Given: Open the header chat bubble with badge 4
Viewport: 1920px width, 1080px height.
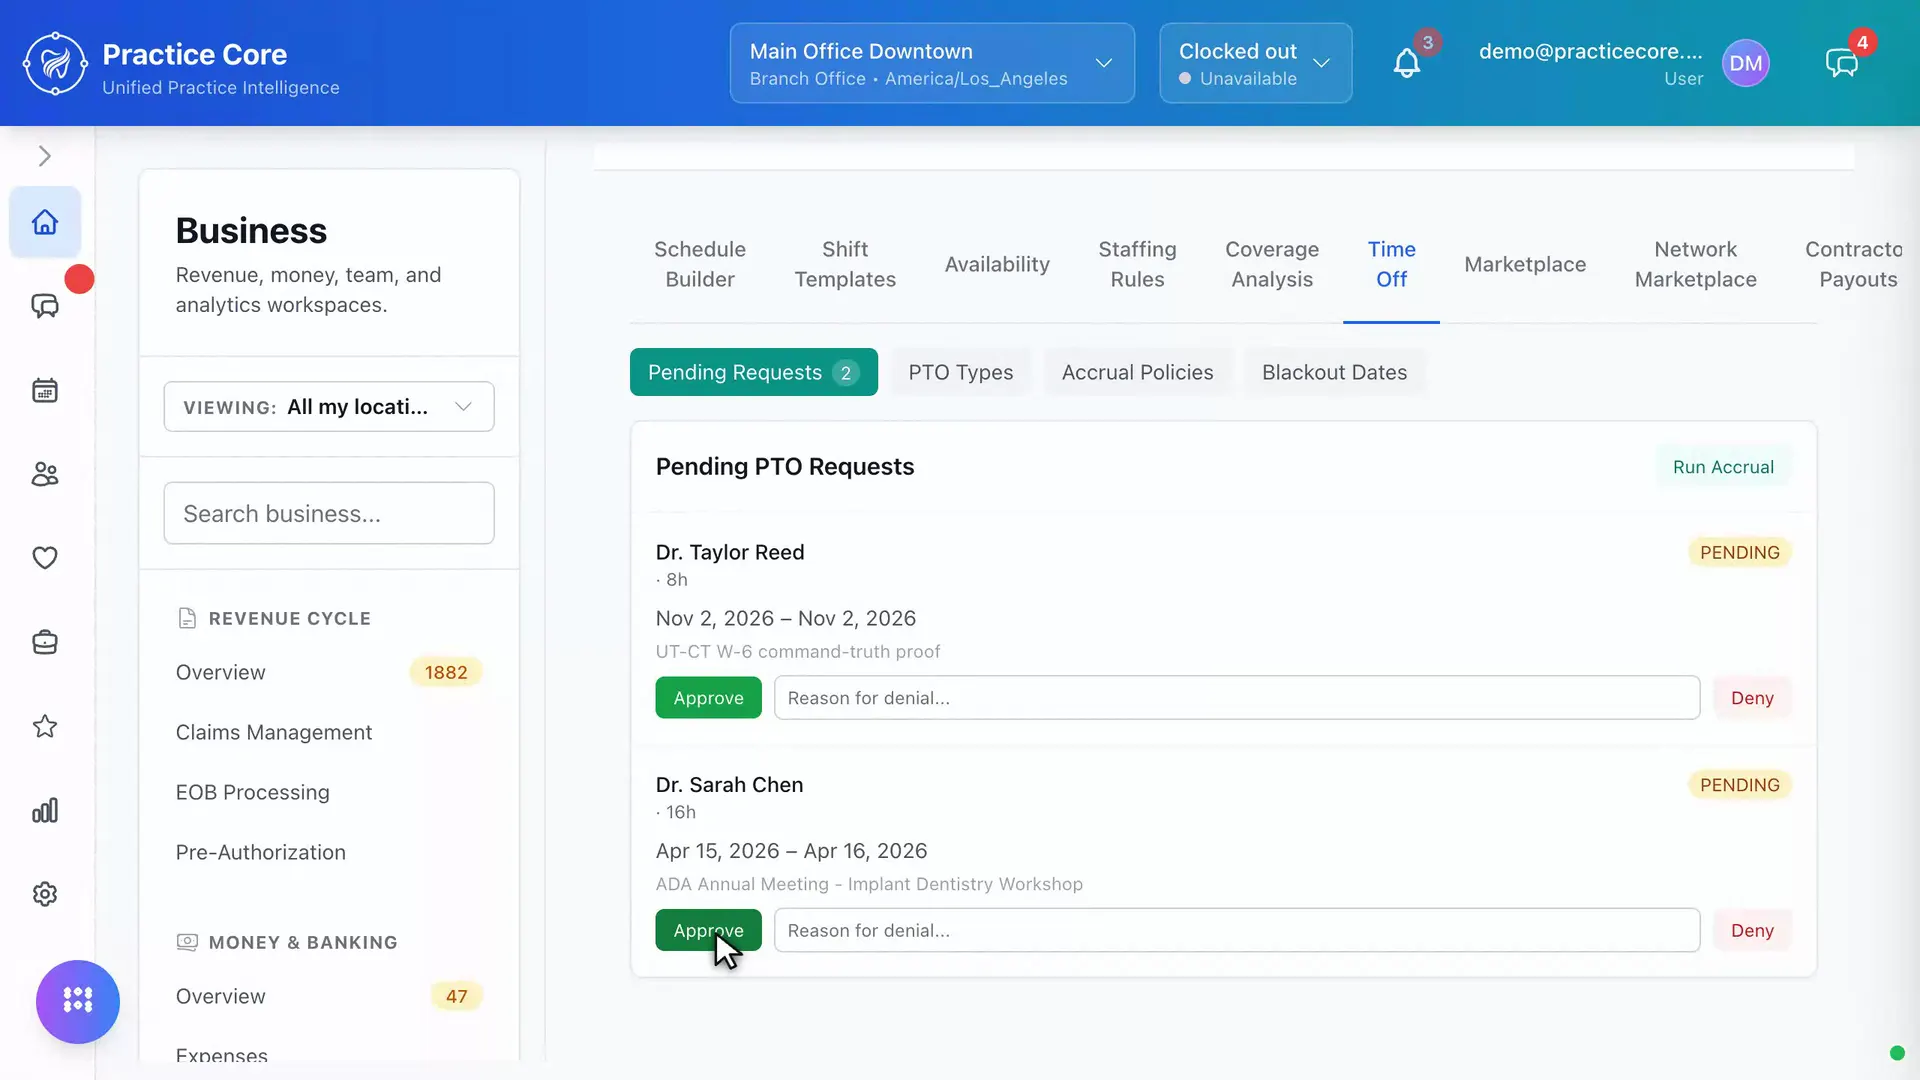Looking at the screenshot, I should (x=1842, y=64).
